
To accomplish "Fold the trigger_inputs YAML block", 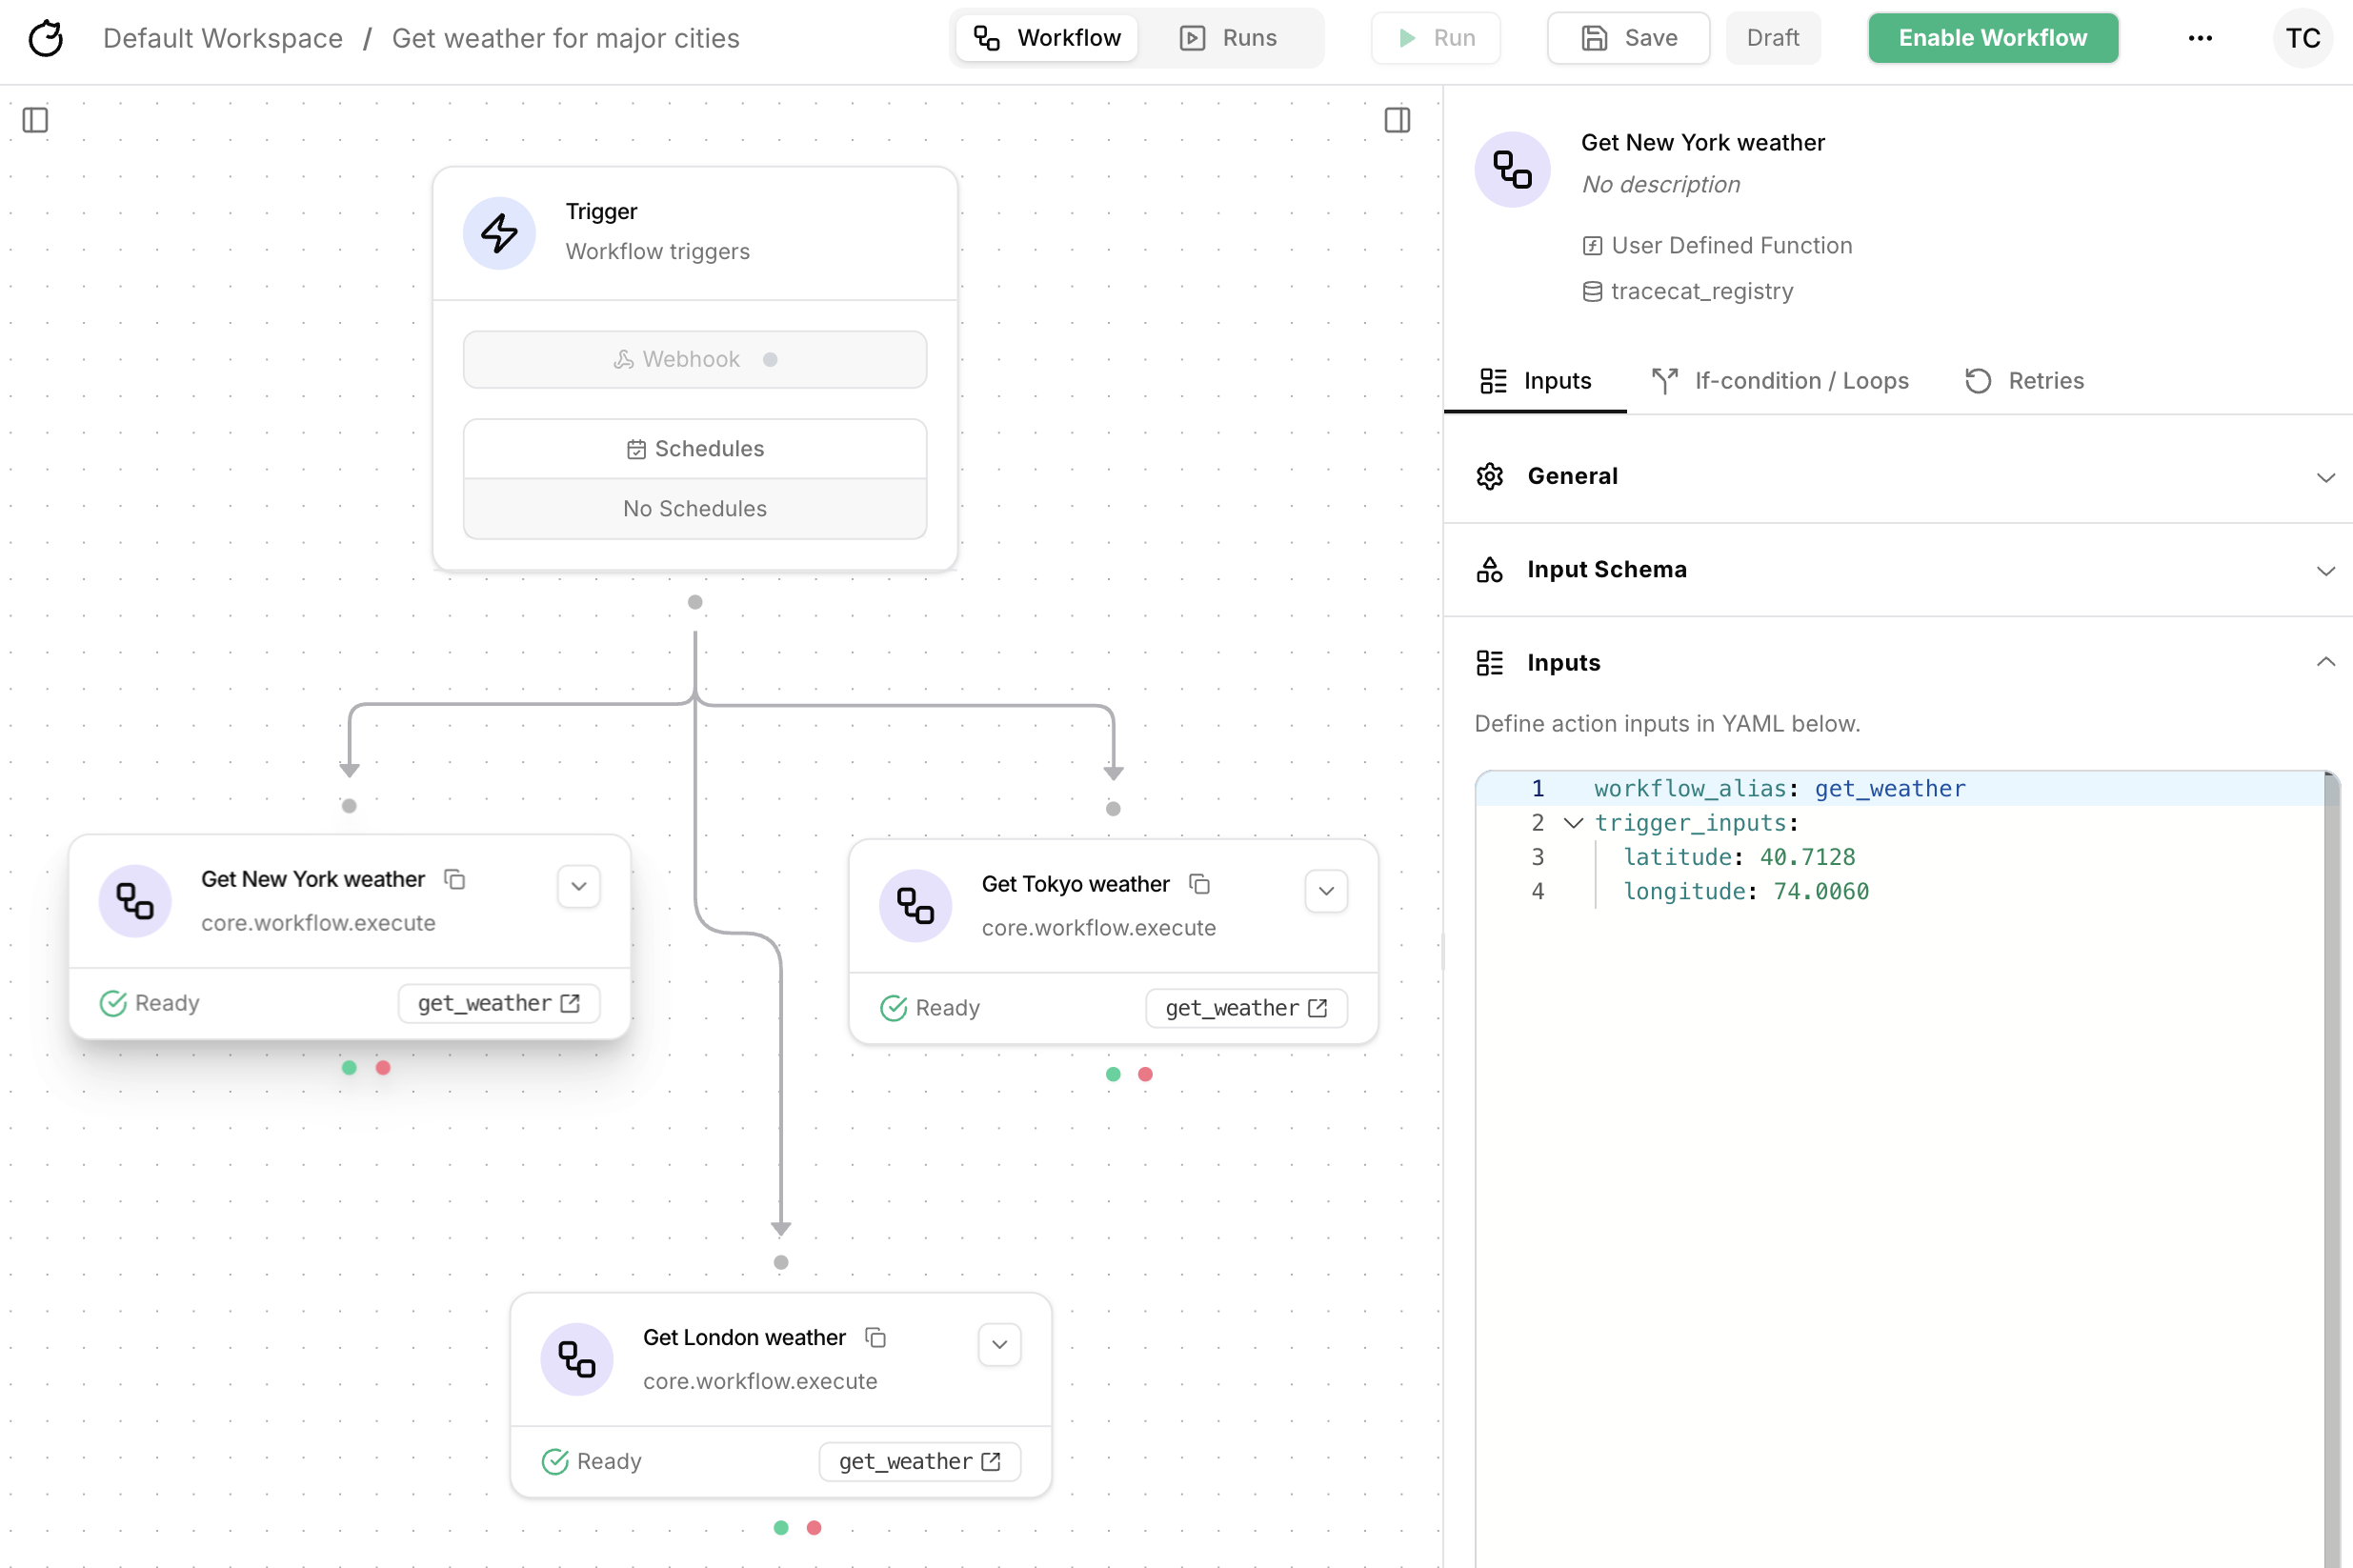I will (1573, 823).
